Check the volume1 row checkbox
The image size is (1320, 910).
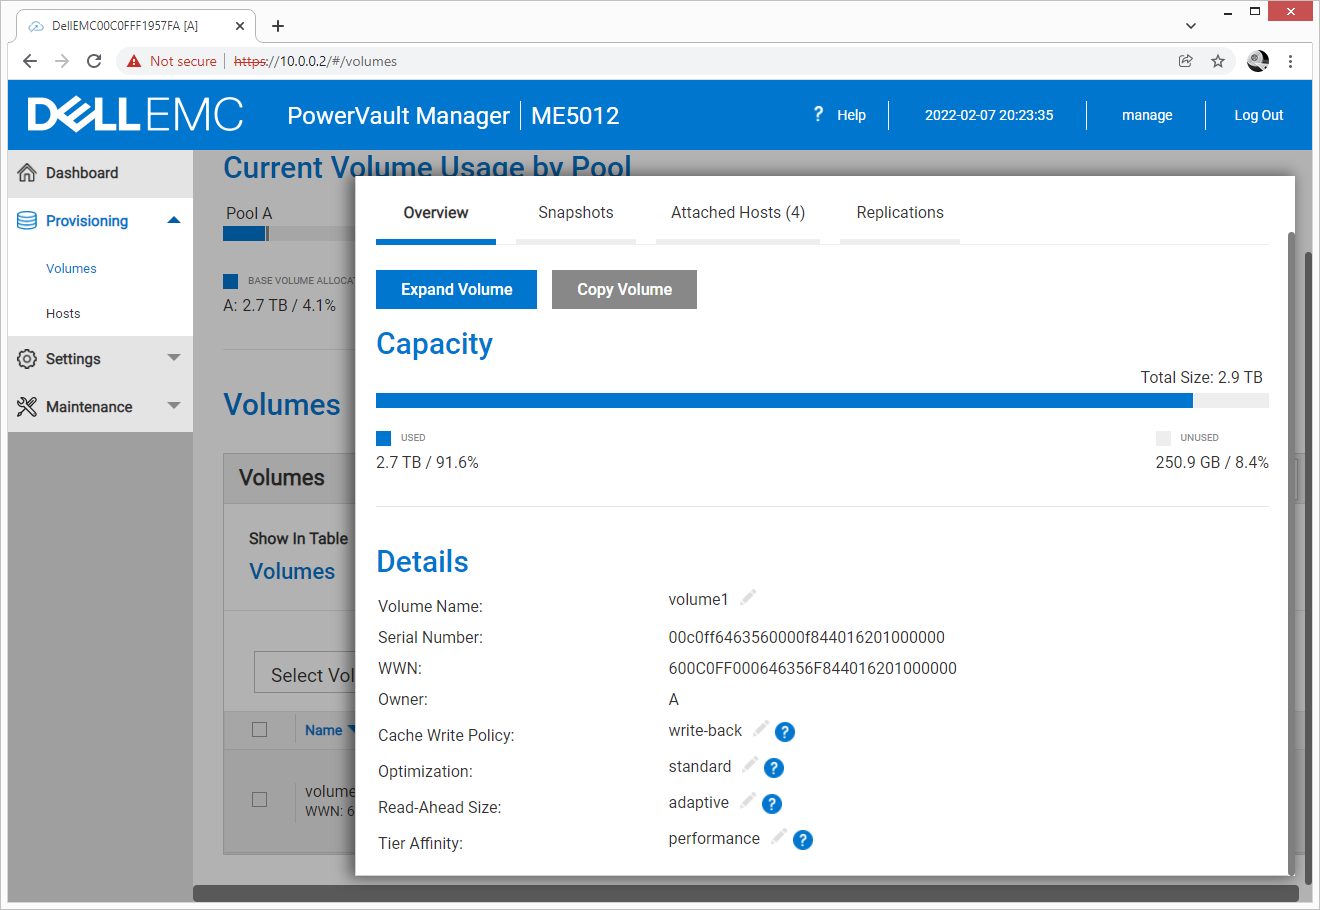[260, 799]
